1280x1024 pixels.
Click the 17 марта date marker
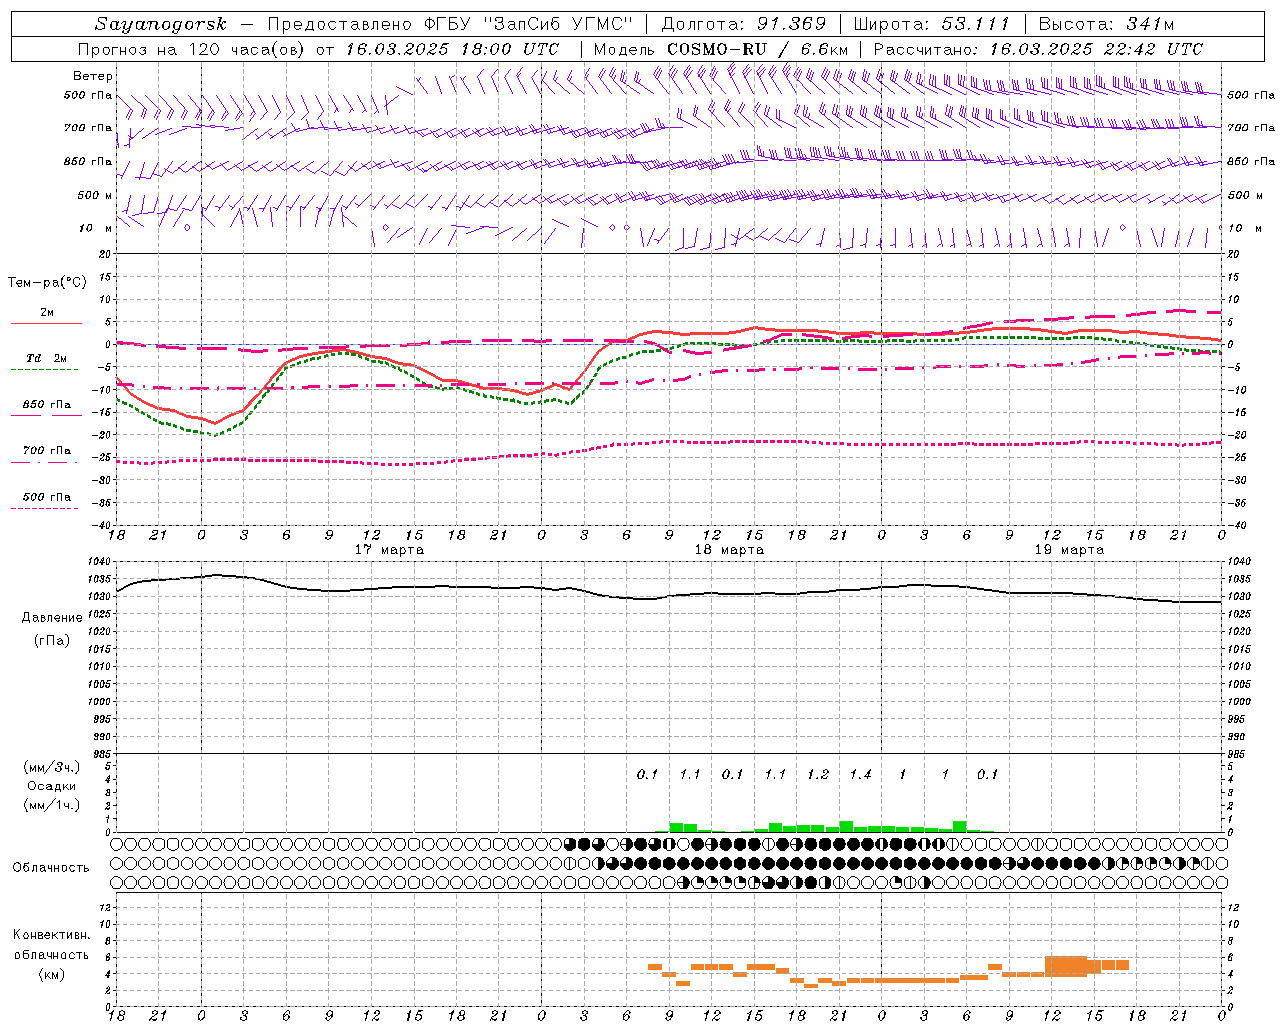click(x=389, y=550)
